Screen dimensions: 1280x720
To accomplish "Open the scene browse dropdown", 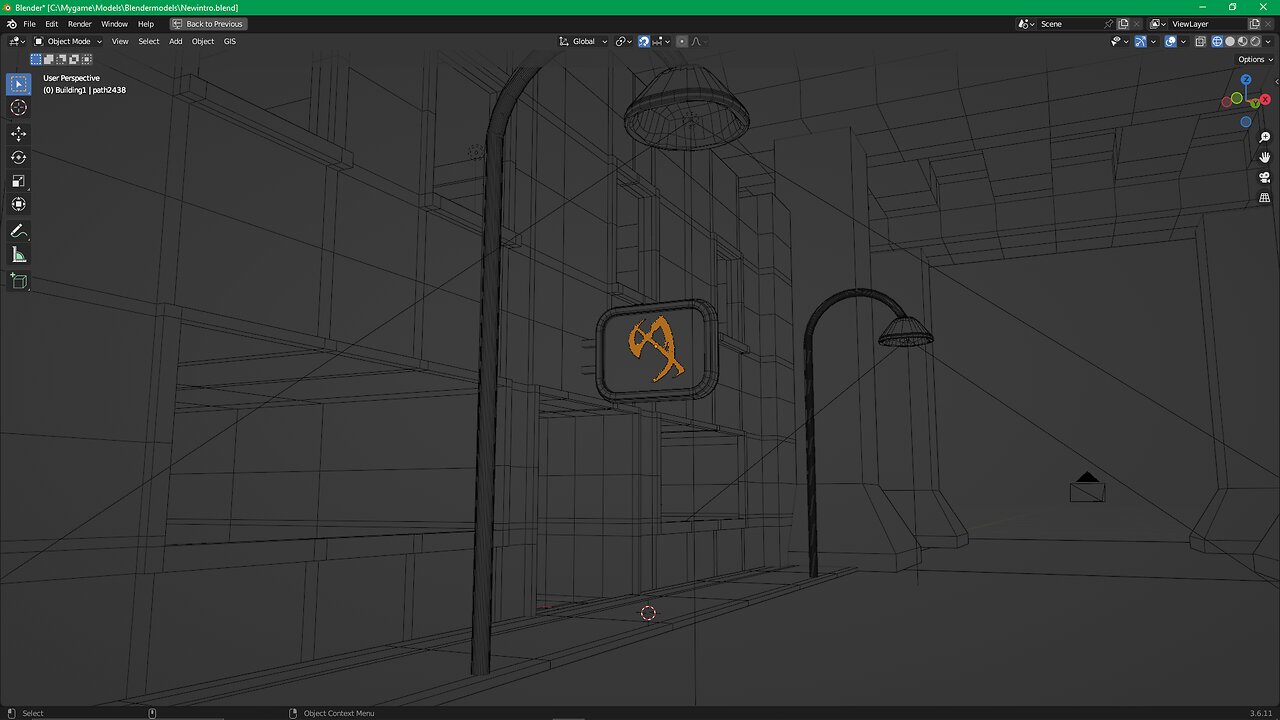I will click(x=1026, y=23).
